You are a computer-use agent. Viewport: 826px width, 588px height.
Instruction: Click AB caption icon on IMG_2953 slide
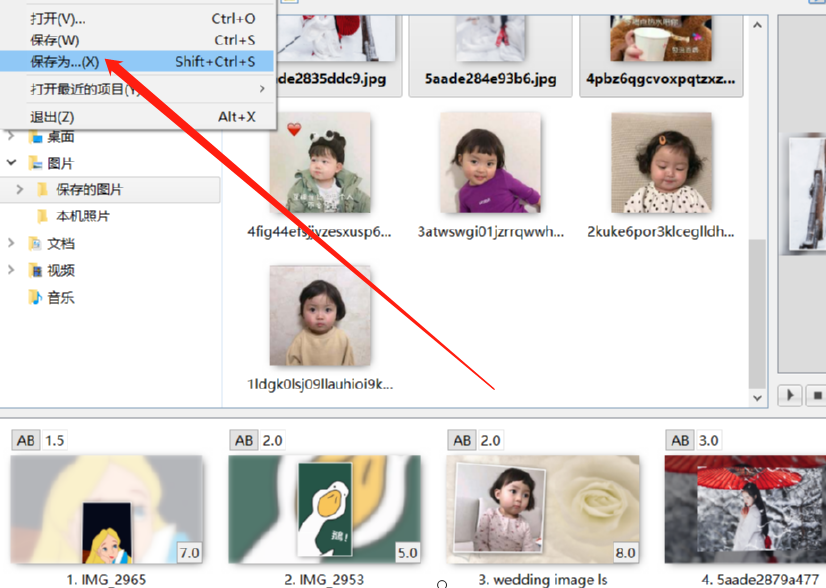[x=244, y=441]
